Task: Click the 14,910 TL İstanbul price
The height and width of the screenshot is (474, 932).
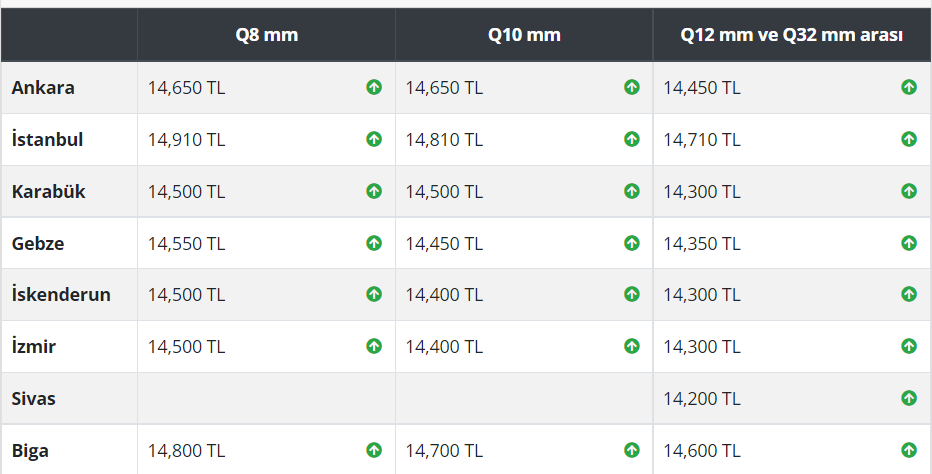Action: [187, 139]
